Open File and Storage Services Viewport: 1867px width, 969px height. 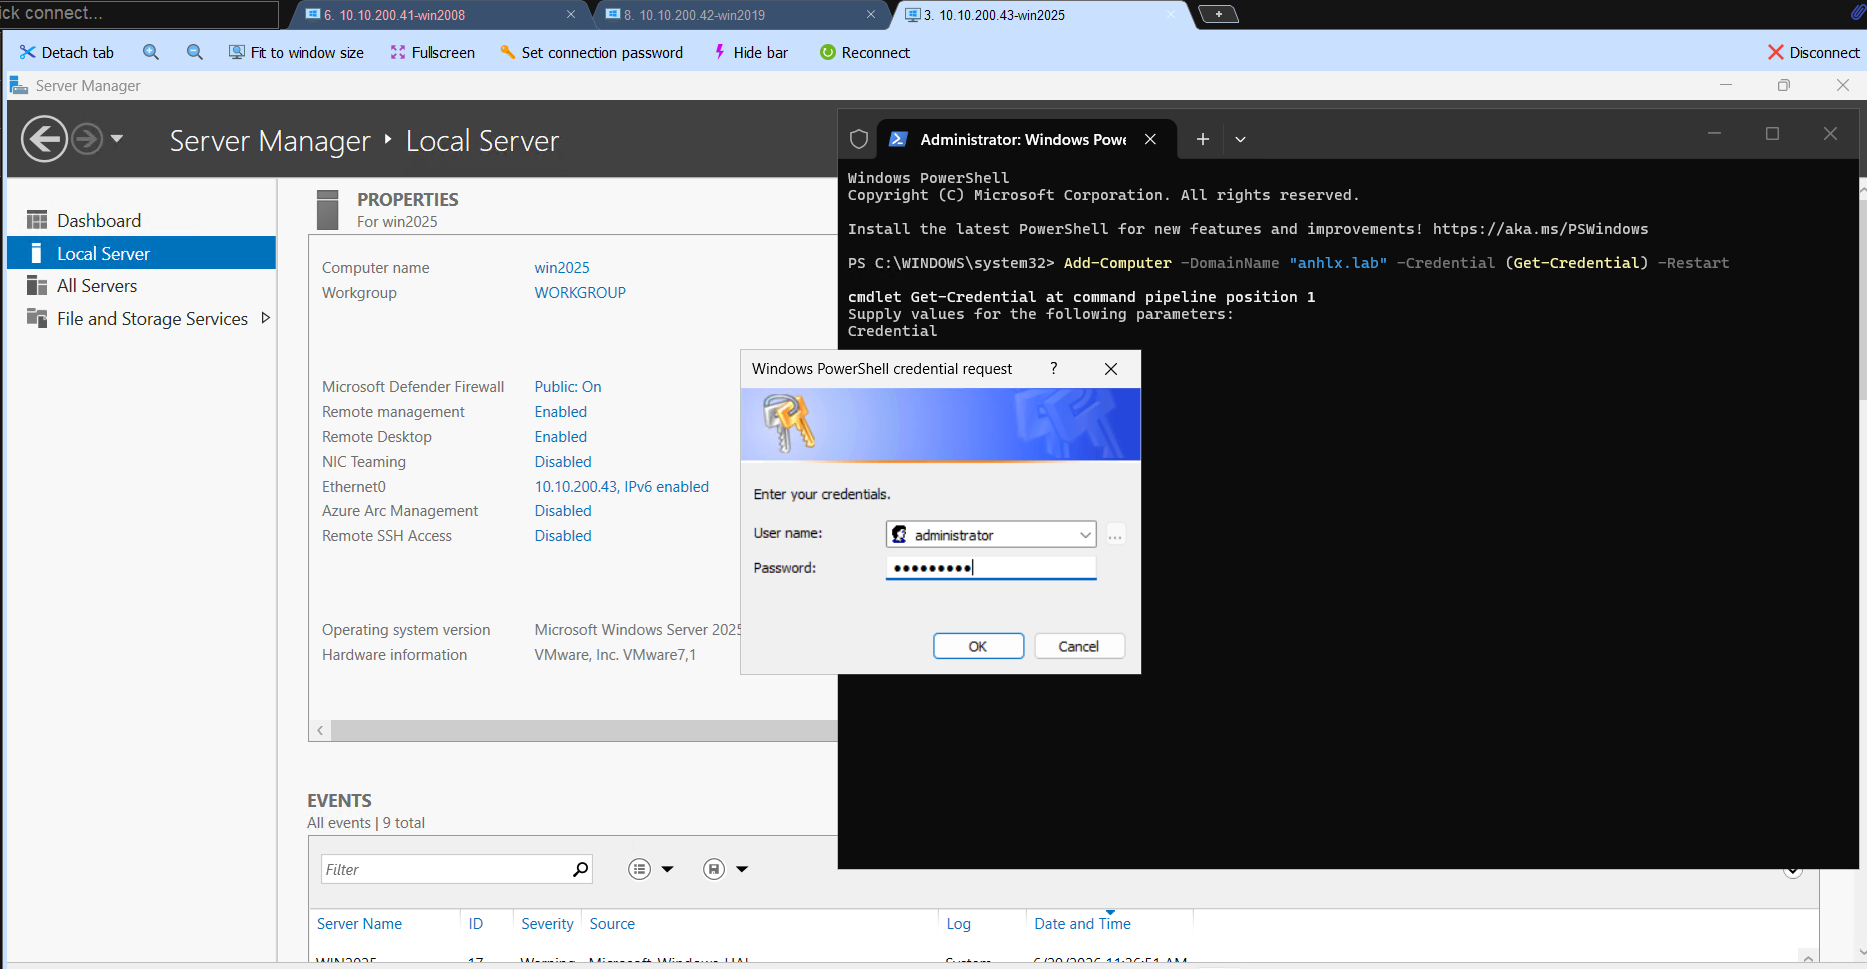(x=152, y=319)
